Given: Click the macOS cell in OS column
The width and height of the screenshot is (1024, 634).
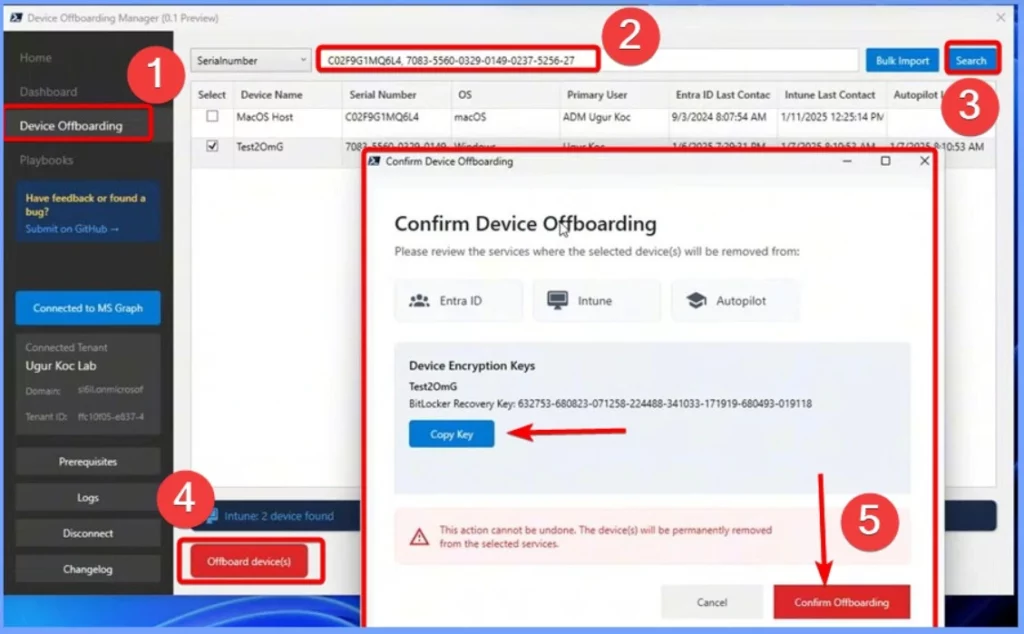Looking at the screenshot, I should click(470, 117).
